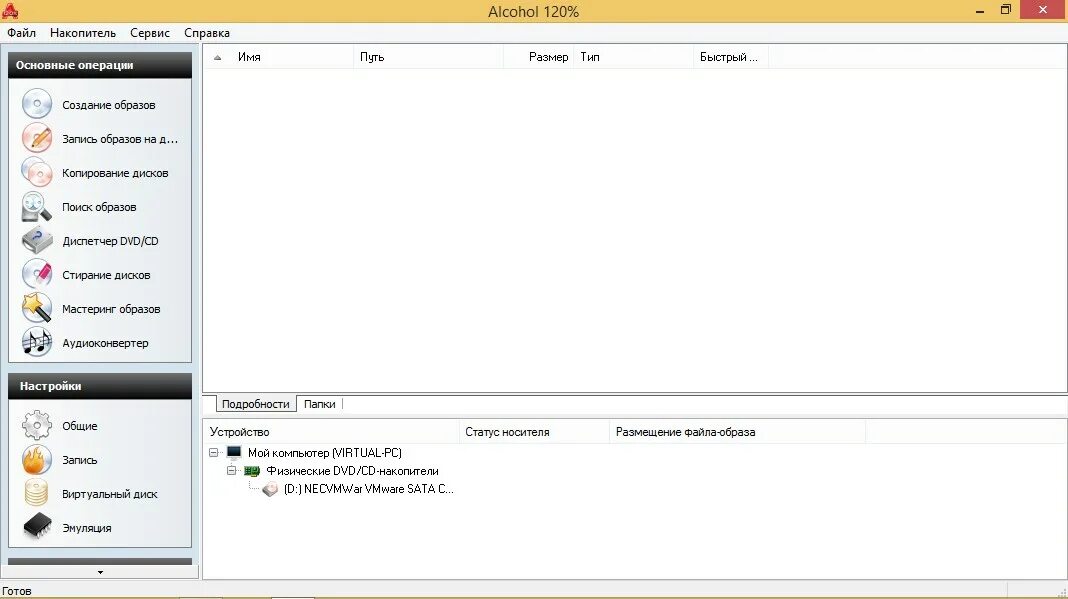The width and height of the screenshot is (1068, 599).
Task: Click the Виртуальный диск stack icon
Action: click(37, 493)
